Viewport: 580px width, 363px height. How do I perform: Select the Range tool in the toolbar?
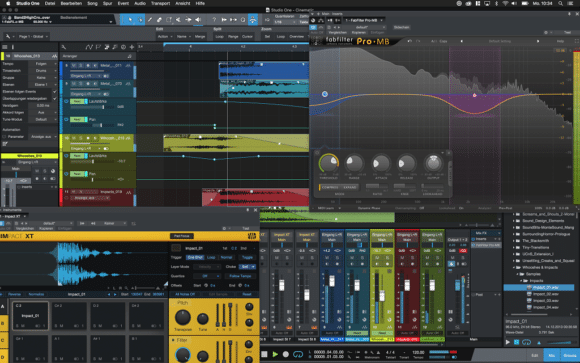[140, 20]
